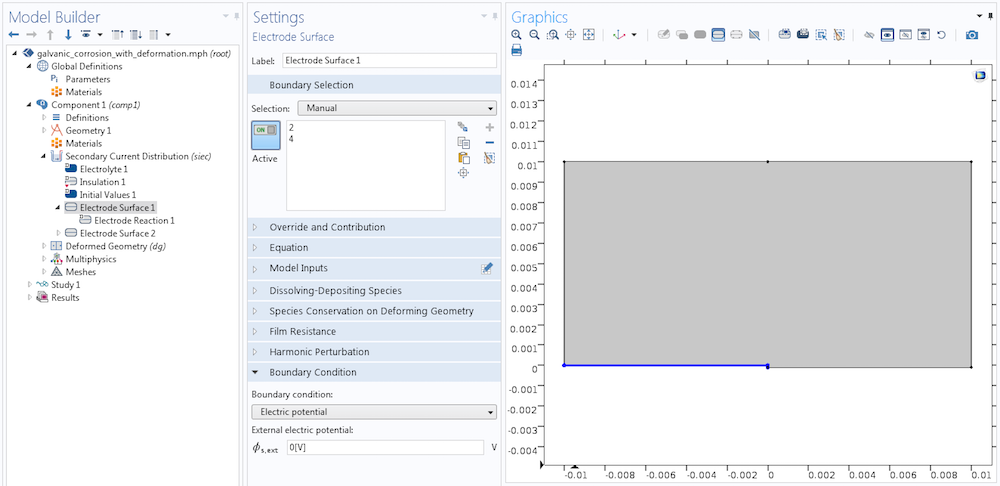
Task: Toggle the Active ON selection switch
Action: pos(265,130)
